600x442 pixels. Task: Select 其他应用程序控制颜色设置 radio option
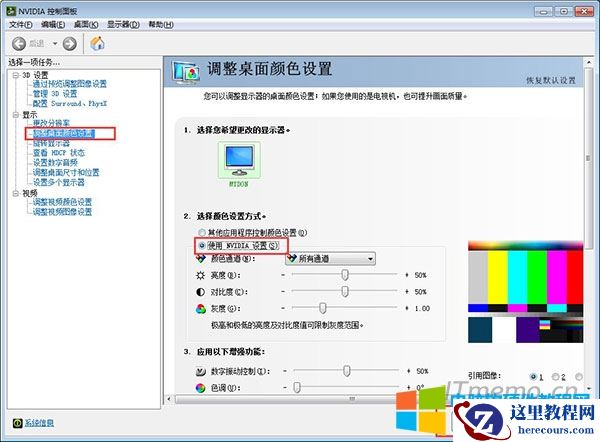pos(202,232)
